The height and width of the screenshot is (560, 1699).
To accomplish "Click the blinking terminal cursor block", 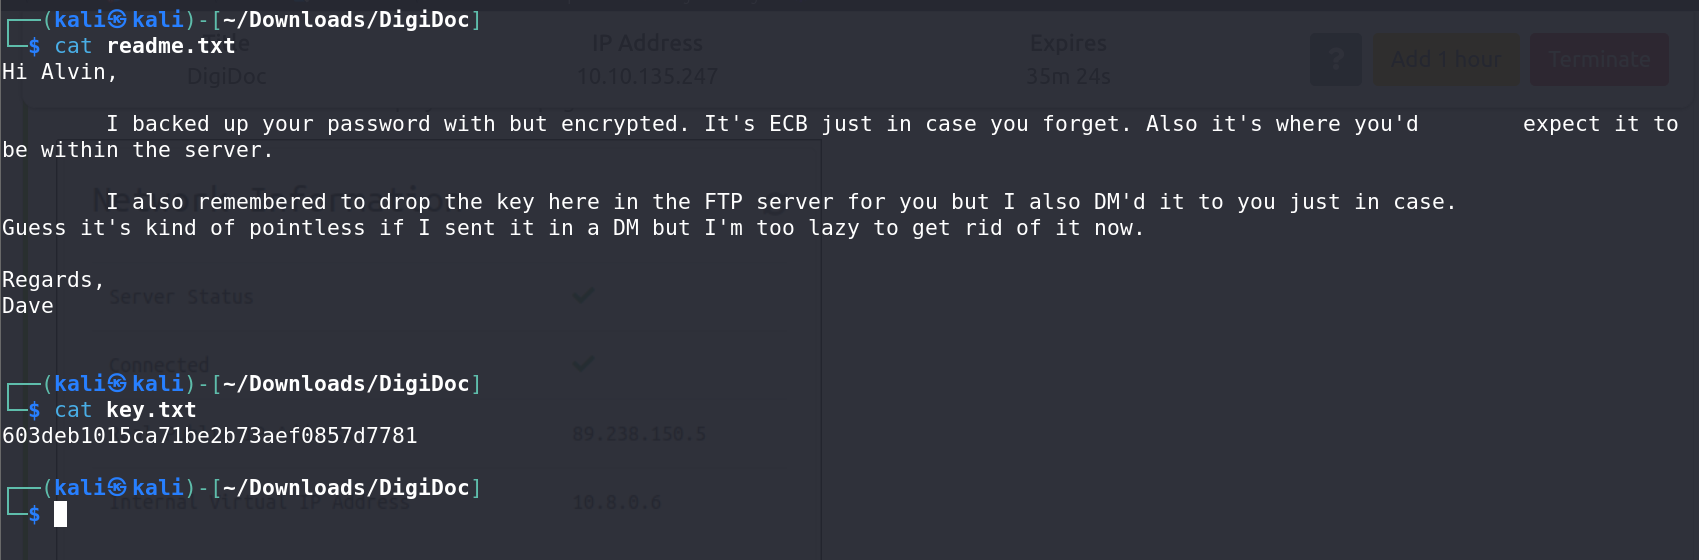I will coord(61,514).
